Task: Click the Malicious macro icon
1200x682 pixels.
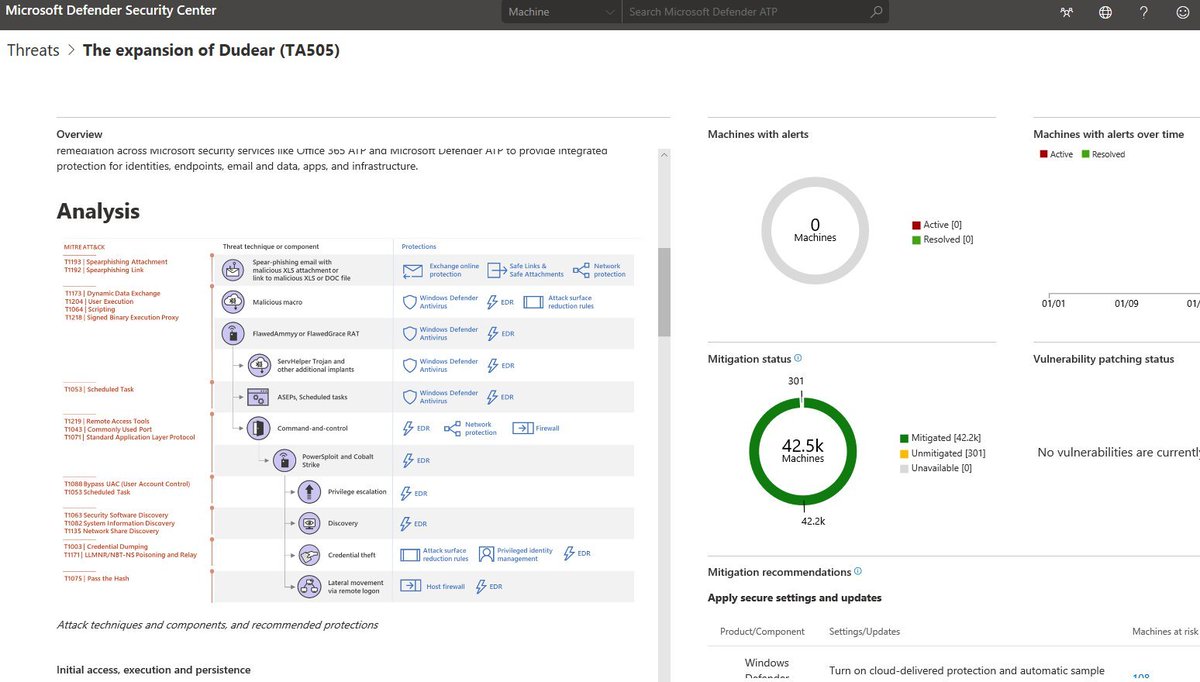Action: (x=233, y=302)
